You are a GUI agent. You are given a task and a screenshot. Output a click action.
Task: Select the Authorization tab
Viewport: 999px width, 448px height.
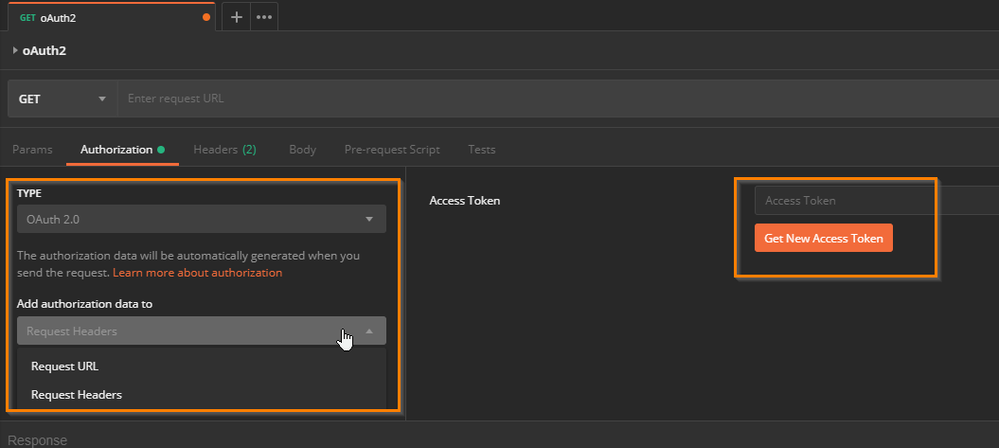pos(116,149)
